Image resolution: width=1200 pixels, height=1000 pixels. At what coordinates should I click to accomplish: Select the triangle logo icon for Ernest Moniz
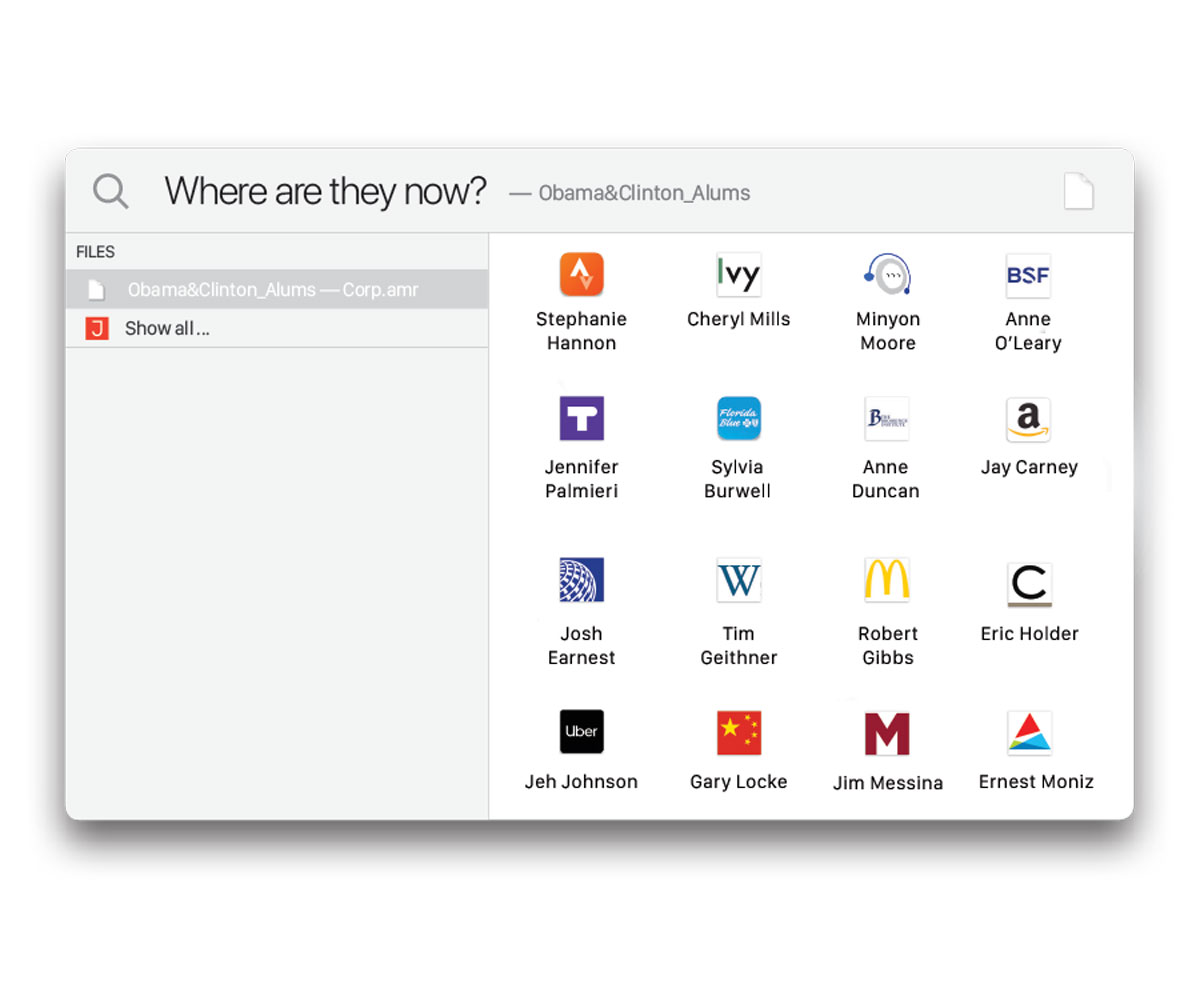1029,733
